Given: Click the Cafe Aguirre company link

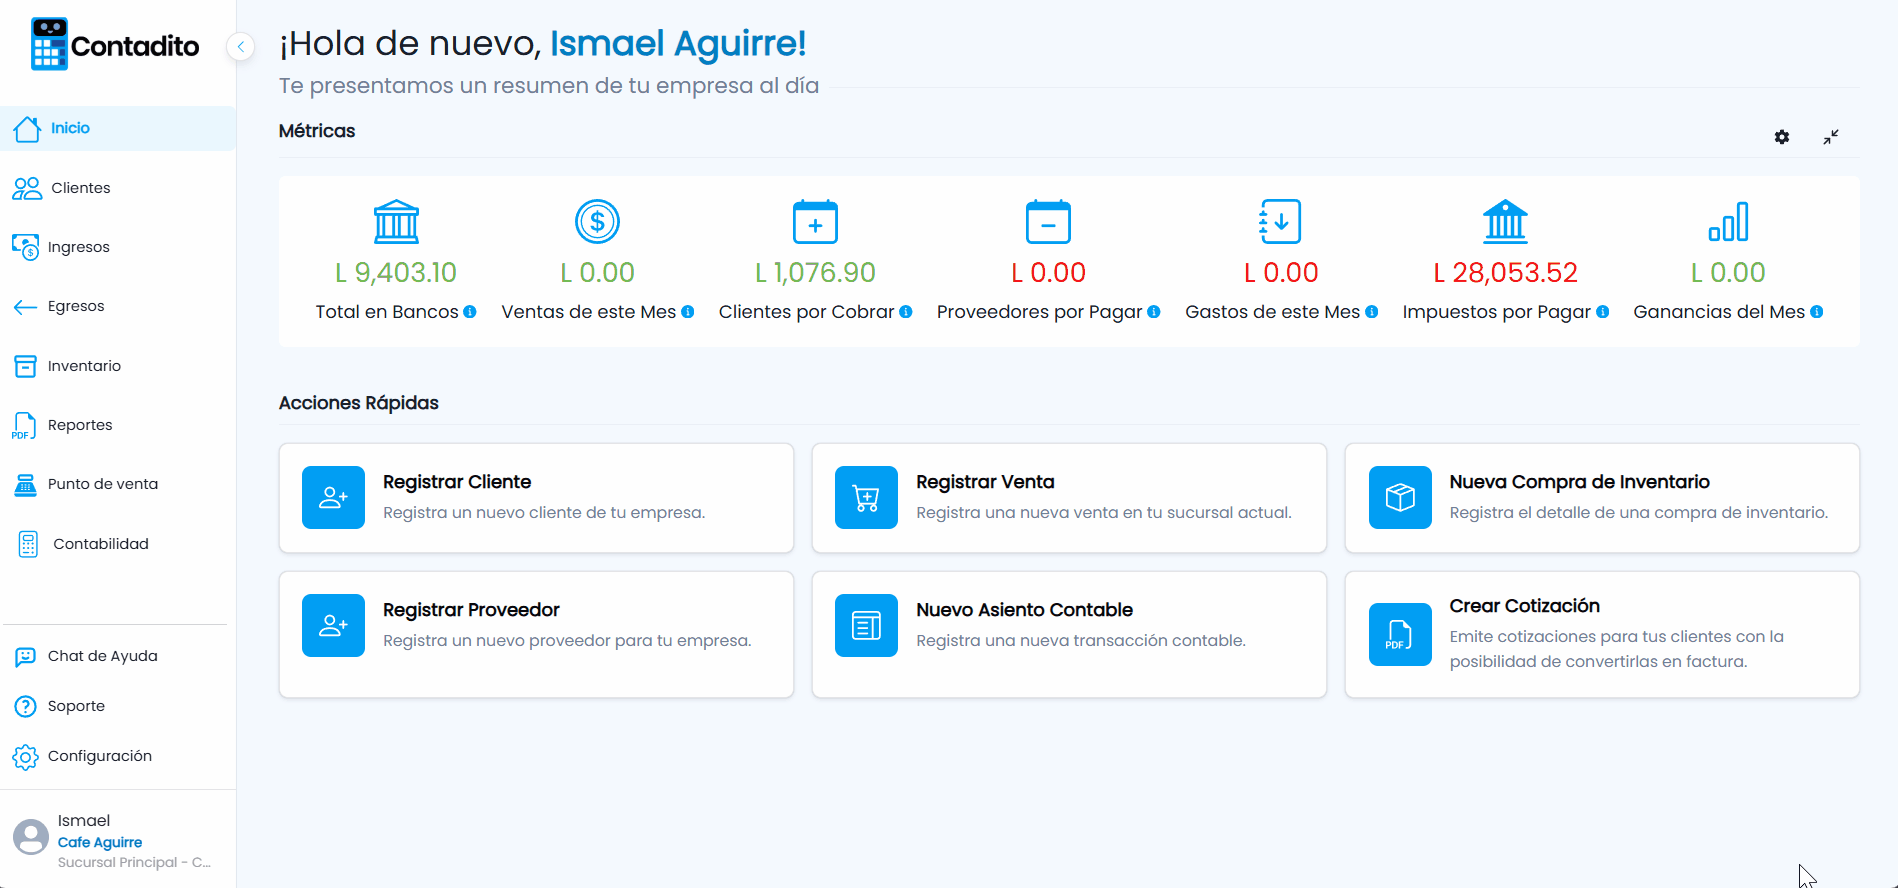Looking at the screenshot, I should (100, 842).
